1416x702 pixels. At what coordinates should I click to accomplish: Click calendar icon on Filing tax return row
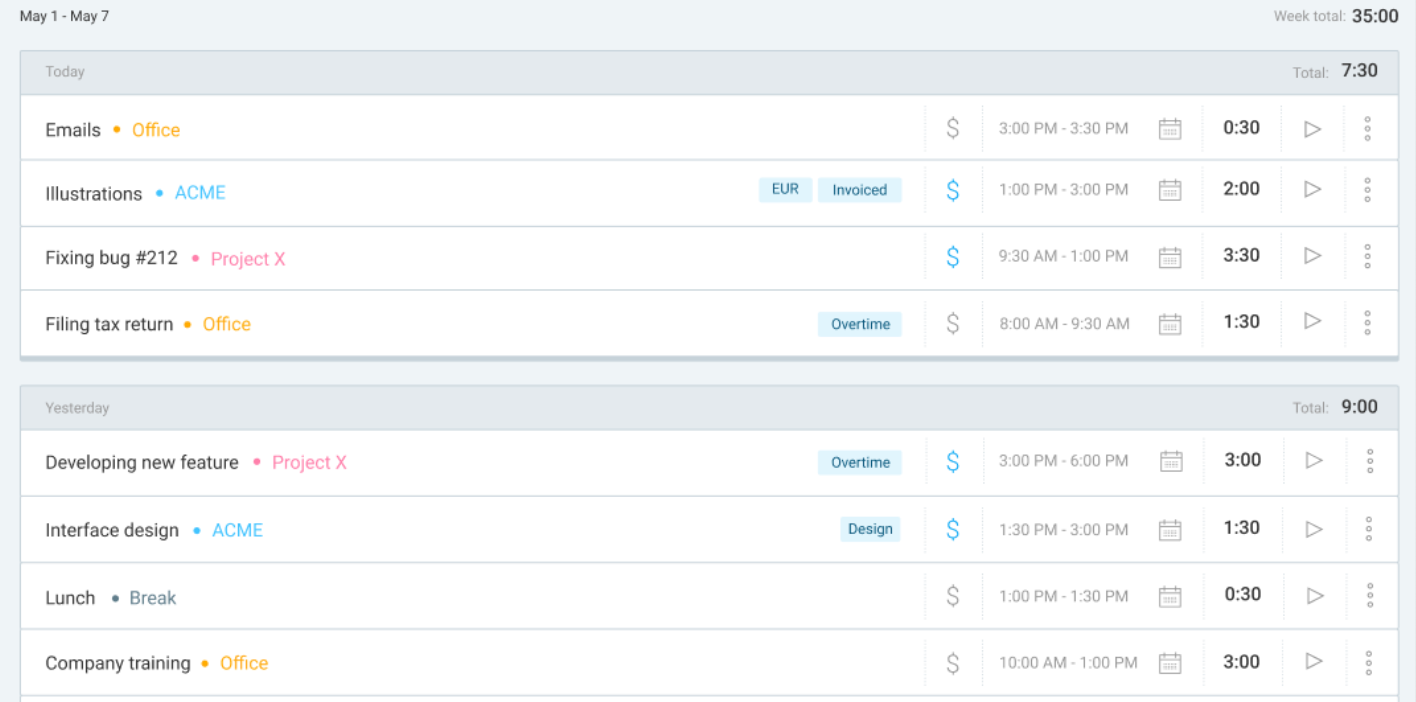(1169, 324)
